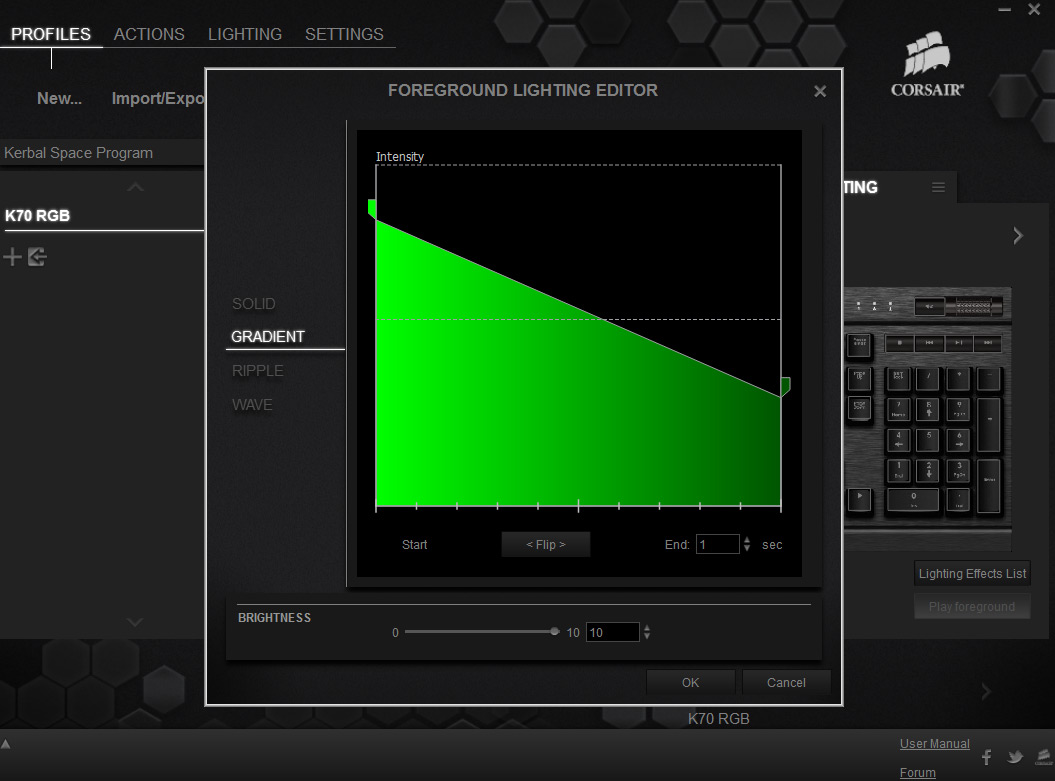Switch to the SETTINGS tab
Screen dimensions: 1055x781
coord(344,34)
